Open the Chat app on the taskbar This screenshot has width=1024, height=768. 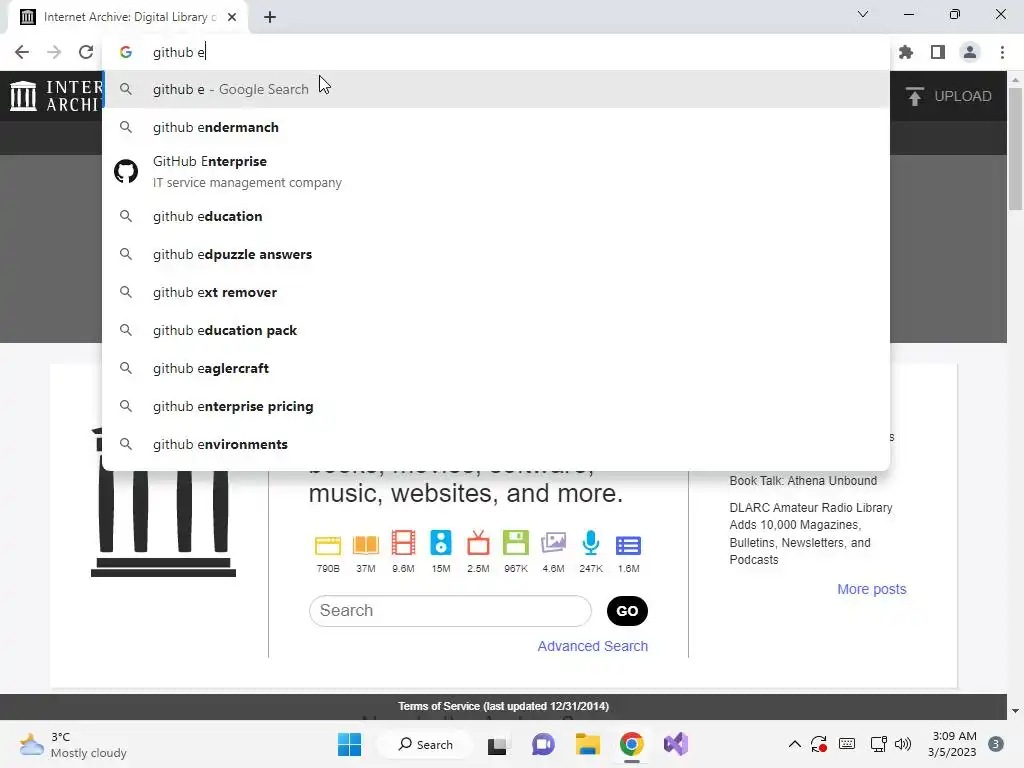(543, 744)
